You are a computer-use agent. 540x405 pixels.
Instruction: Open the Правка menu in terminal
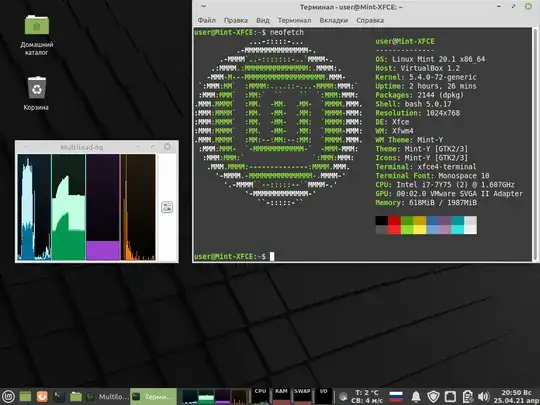236,20
